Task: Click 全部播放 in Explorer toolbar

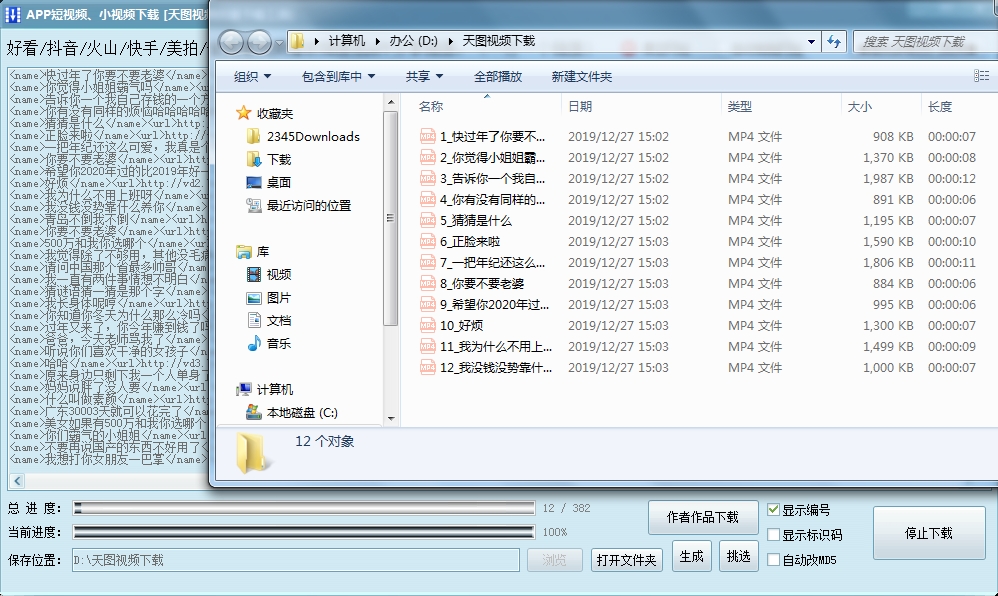Action: tap(498, 76)
